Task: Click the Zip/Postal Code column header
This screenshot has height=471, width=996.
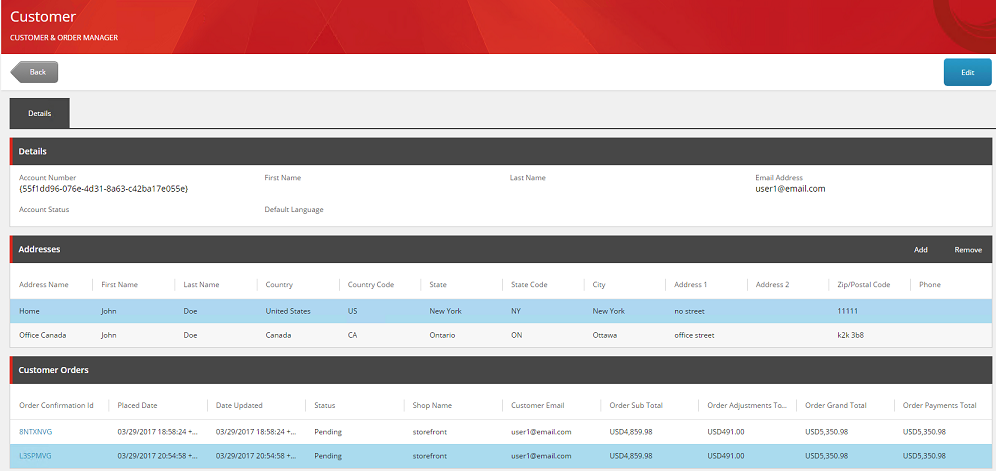Action: 863,285
